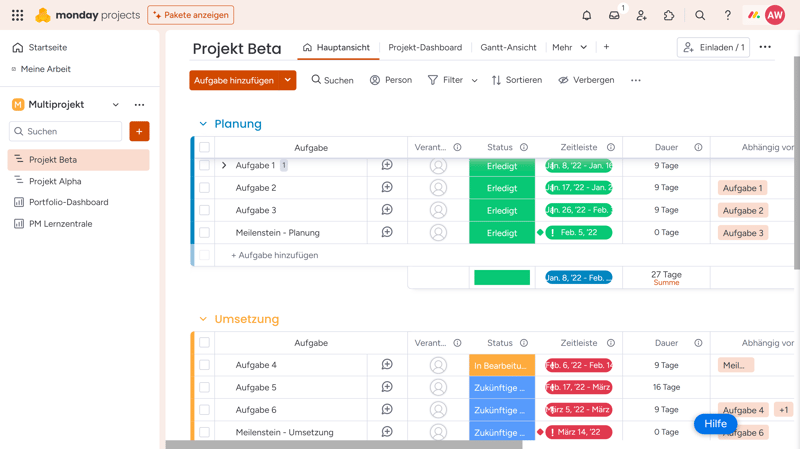The height and width of the screenshot is (449, 800).
Task: Add an update to Aufgabe 2
Action: point(387,187)
